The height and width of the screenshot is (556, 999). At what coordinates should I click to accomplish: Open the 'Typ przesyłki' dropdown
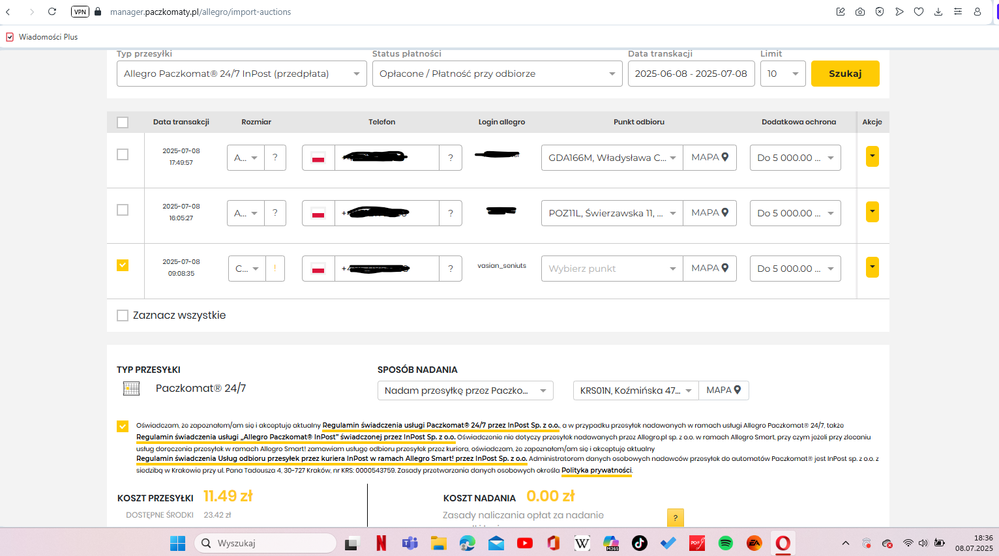point(241,74)
